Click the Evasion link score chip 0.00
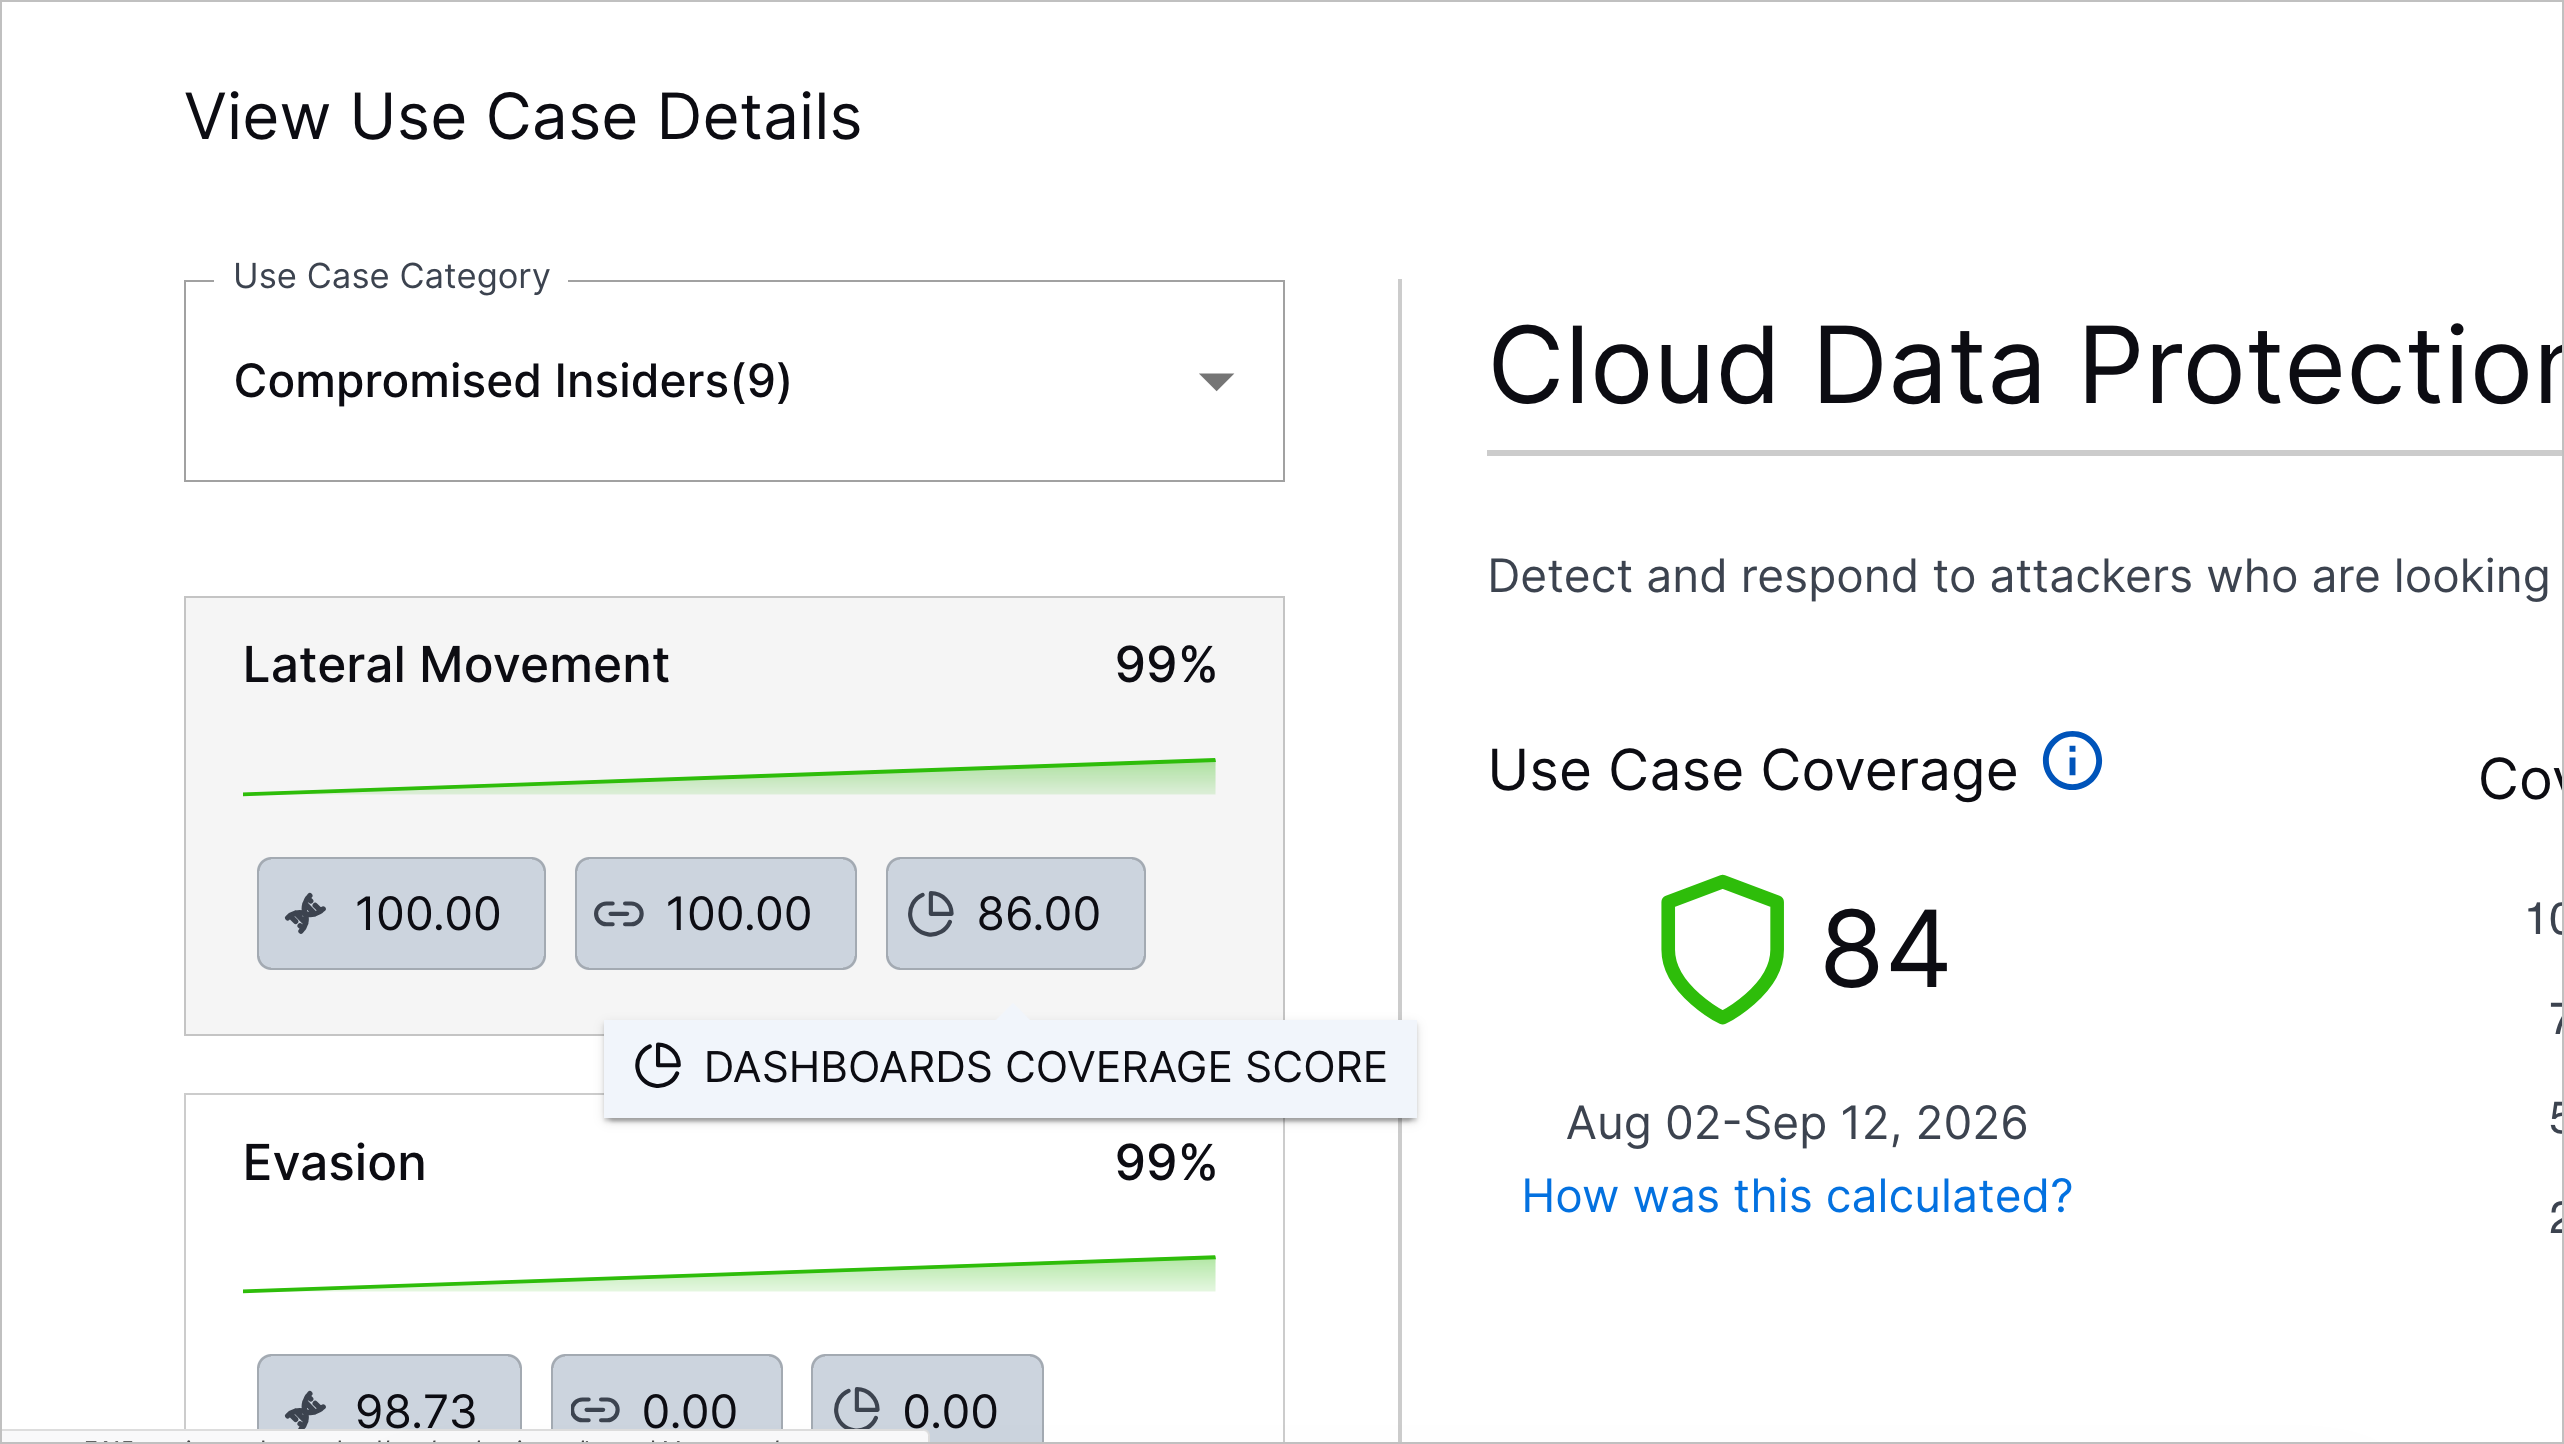Screen dimensions: 2564x1444 666,1399
